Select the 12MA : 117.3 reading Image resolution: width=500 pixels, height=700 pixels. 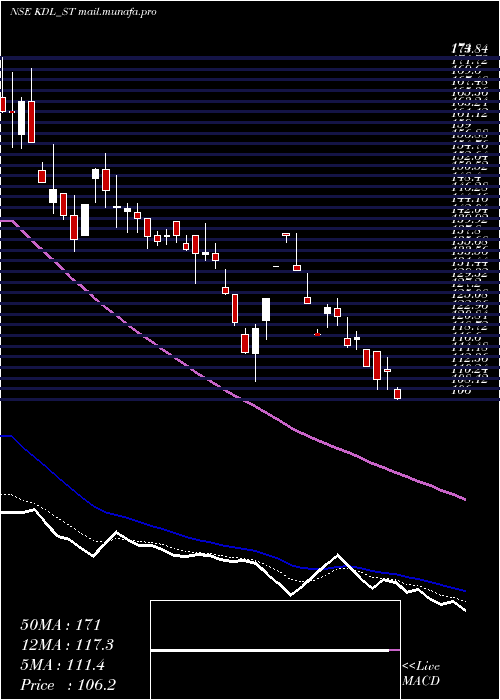point(67,645)
